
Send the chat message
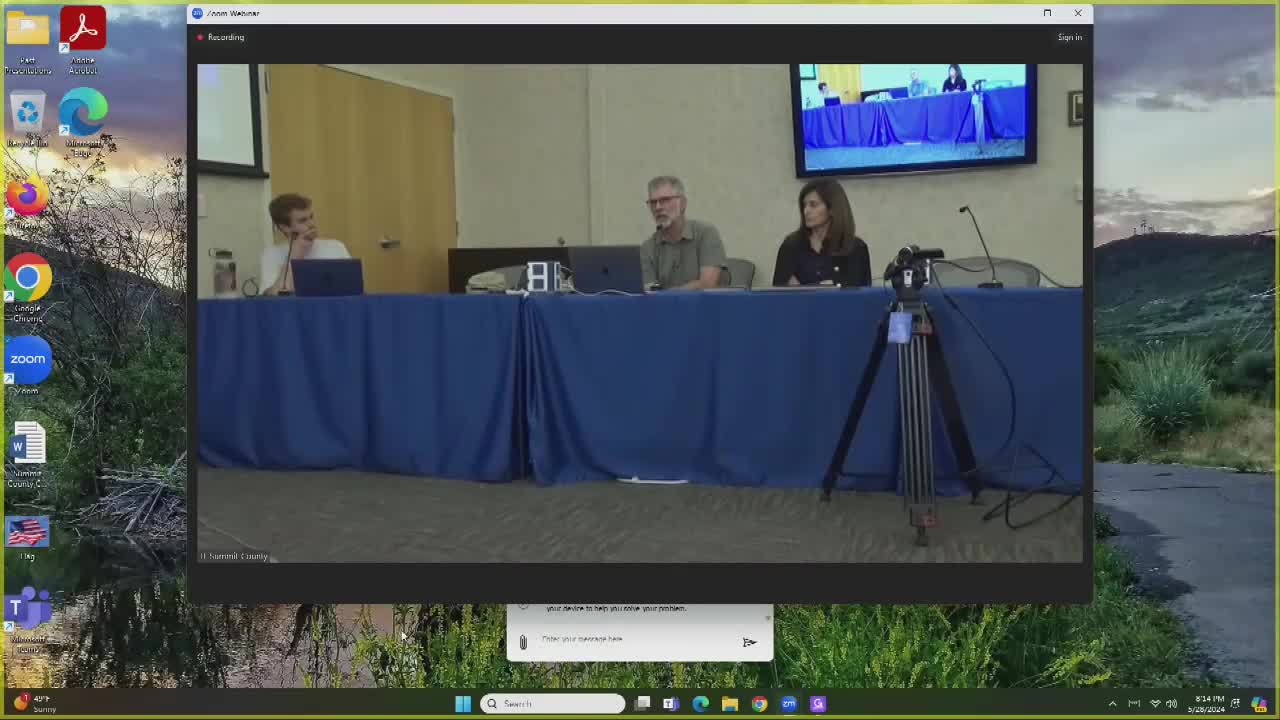[749, 642]
